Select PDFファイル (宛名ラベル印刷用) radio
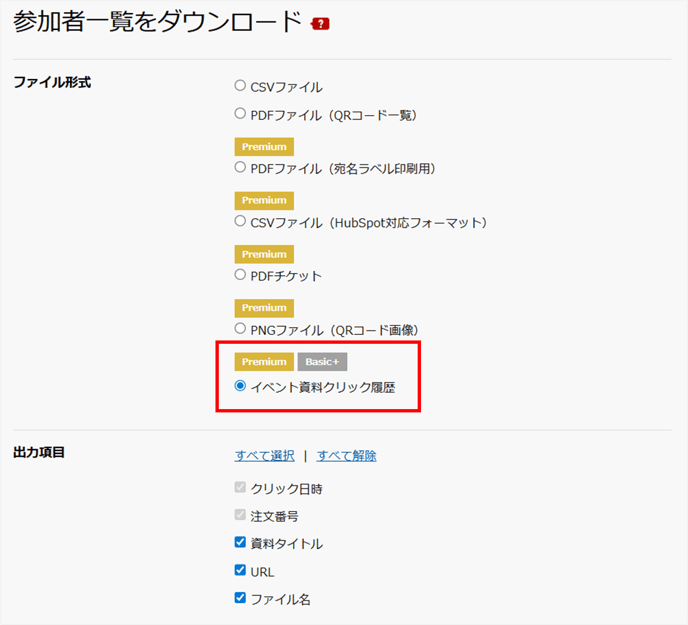This screenshot has width=688, height=625. 240,167
